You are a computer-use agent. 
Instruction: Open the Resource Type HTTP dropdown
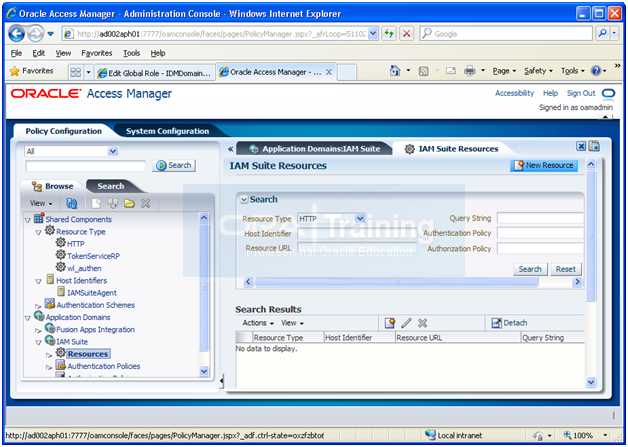pos(360,219)
